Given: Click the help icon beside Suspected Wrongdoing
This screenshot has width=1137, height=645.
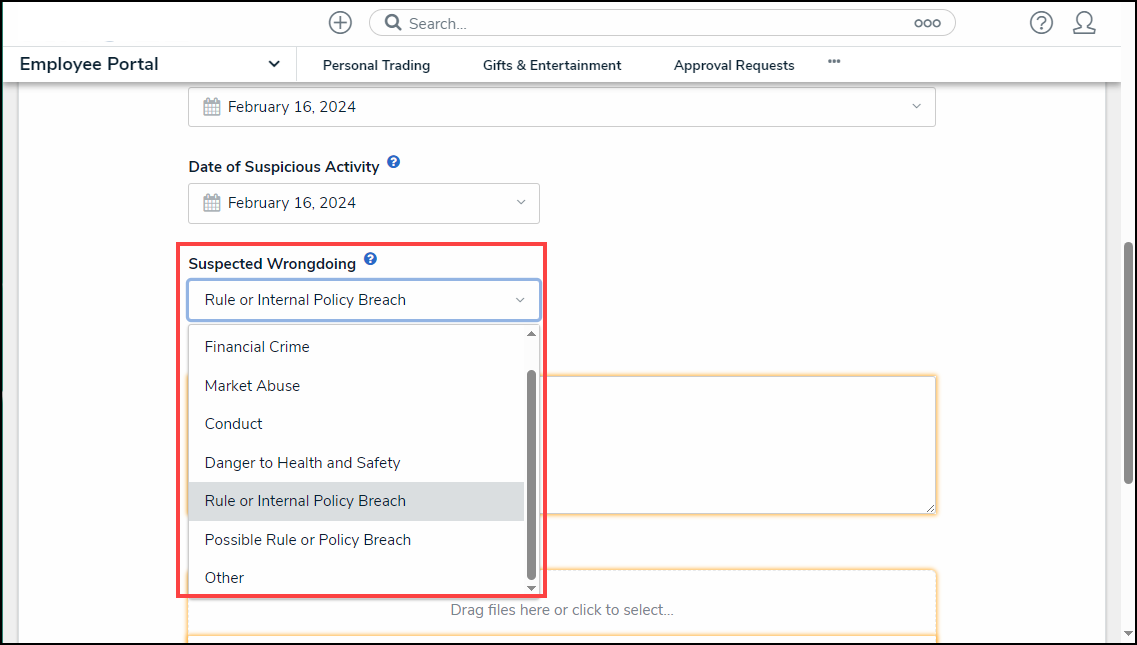Looking at the screenshot, I should click(x=370, y=259).
